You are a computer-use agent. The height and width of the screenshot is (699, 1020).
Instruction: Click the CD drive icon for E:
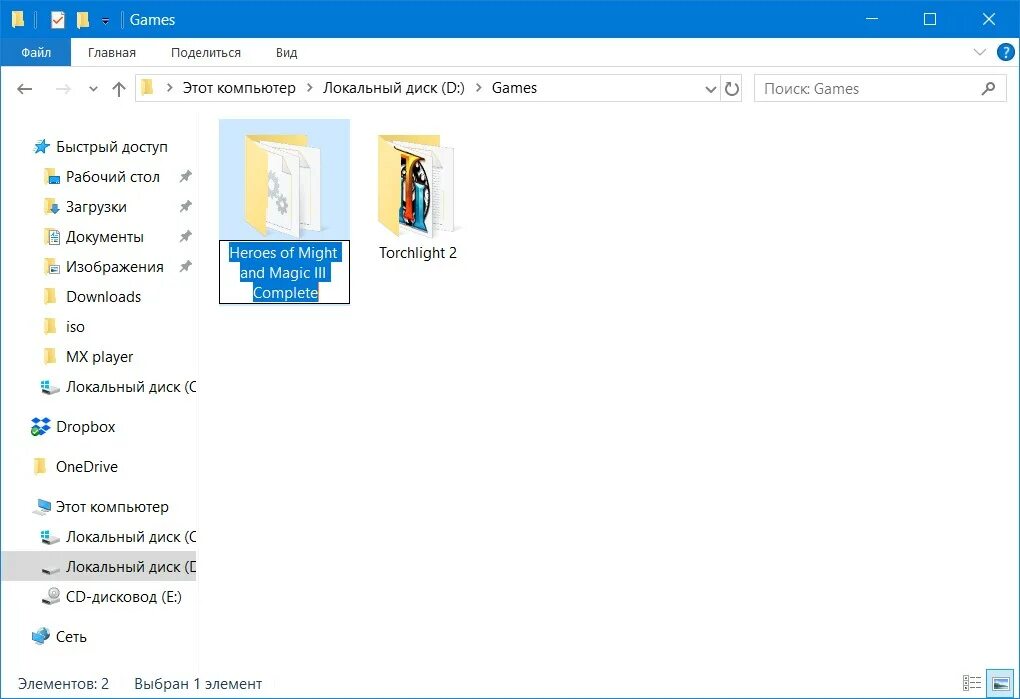[51, 596]
